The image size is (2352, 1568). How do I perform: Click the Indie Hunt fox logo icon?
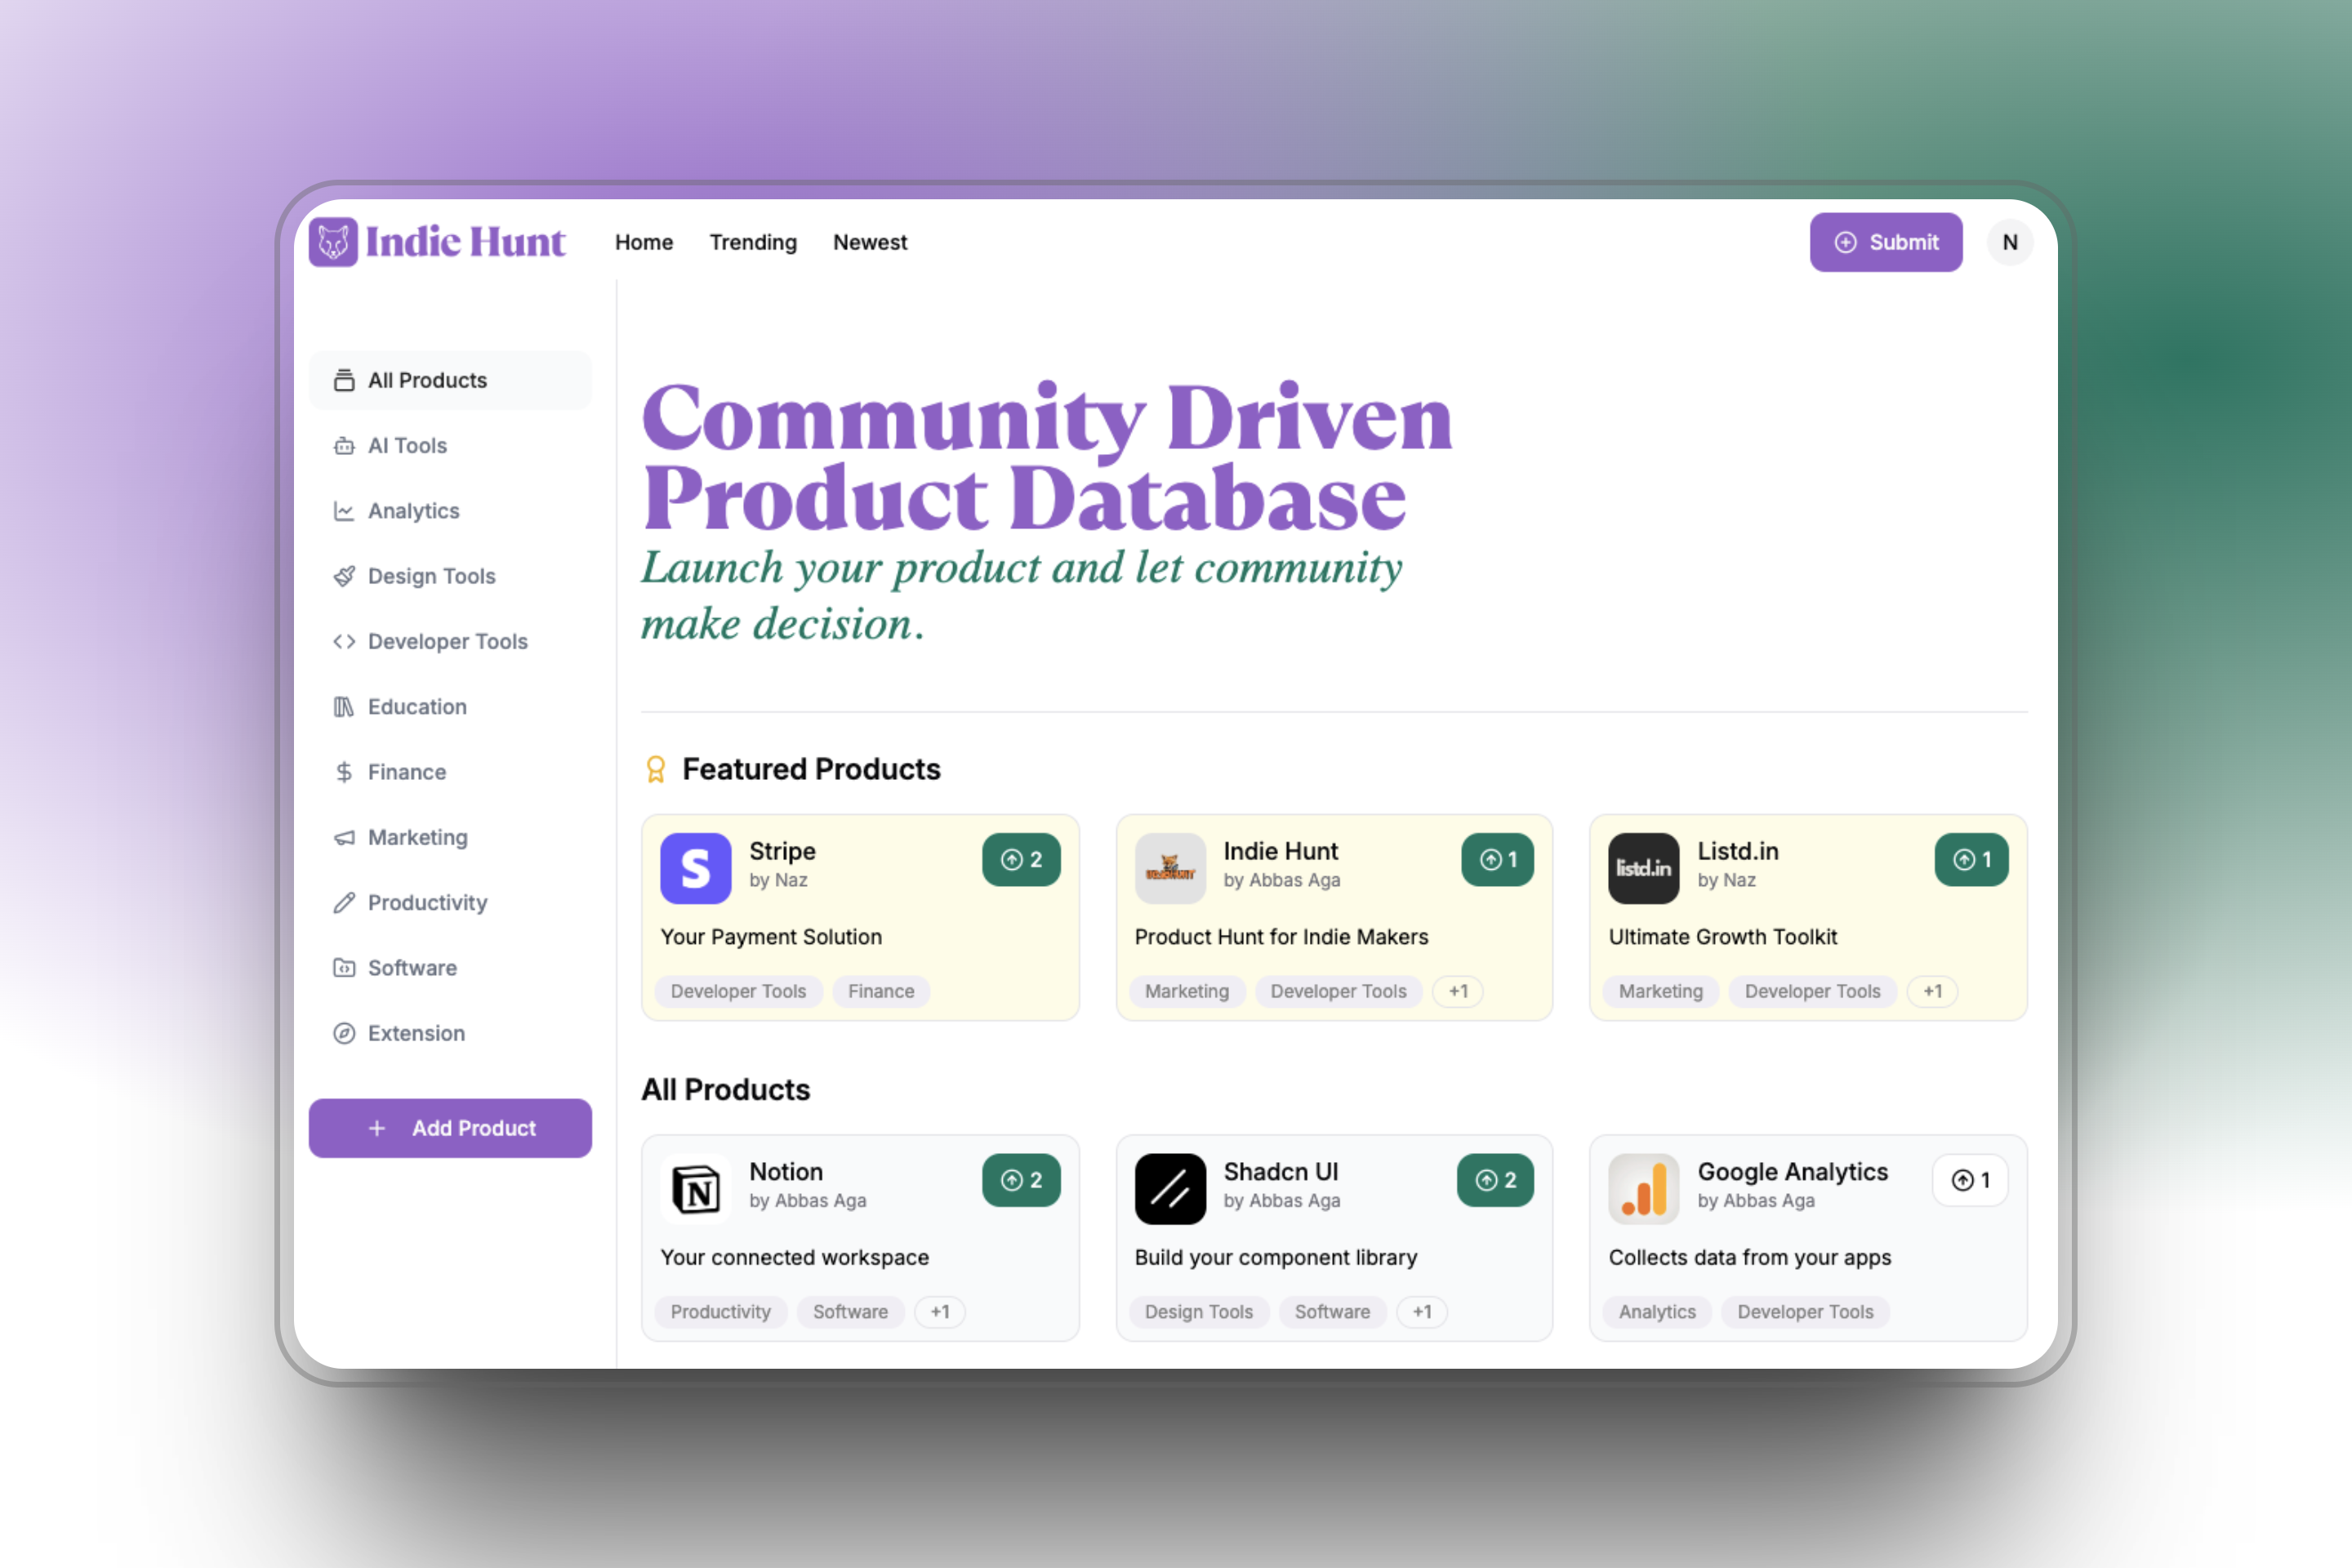[333, 242]
